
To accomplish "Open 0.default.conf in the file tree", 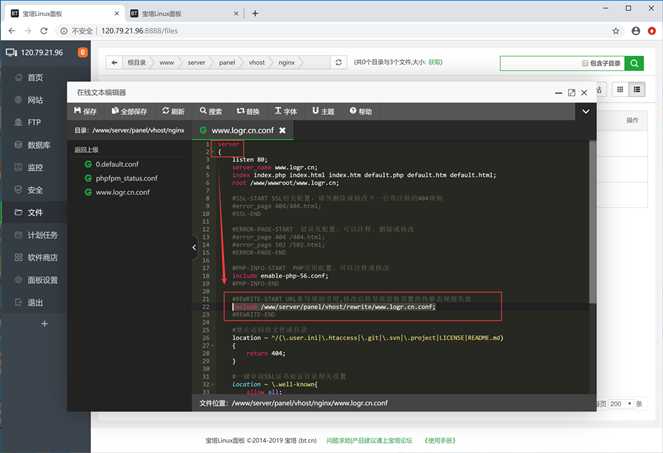I will (x=117, y=164).
